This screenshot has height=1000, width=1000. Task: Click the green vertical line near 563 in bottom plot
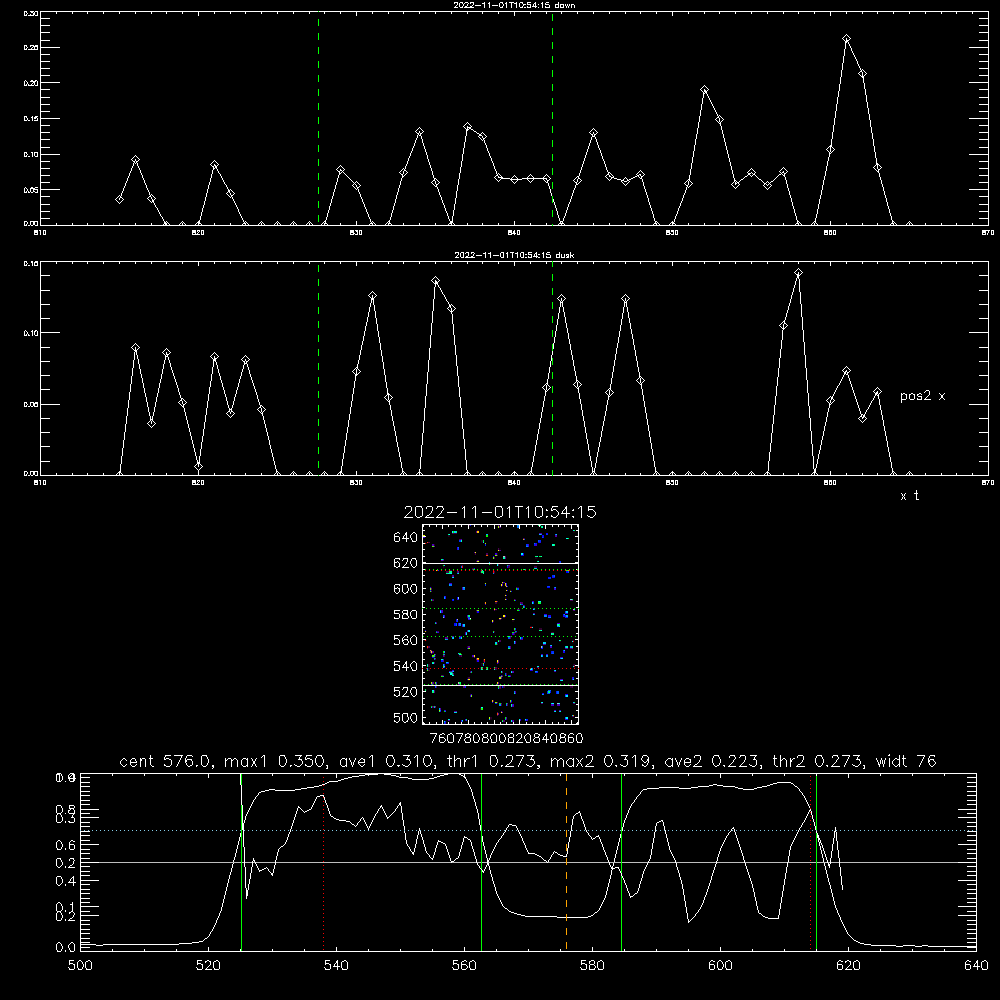[482, 862]
